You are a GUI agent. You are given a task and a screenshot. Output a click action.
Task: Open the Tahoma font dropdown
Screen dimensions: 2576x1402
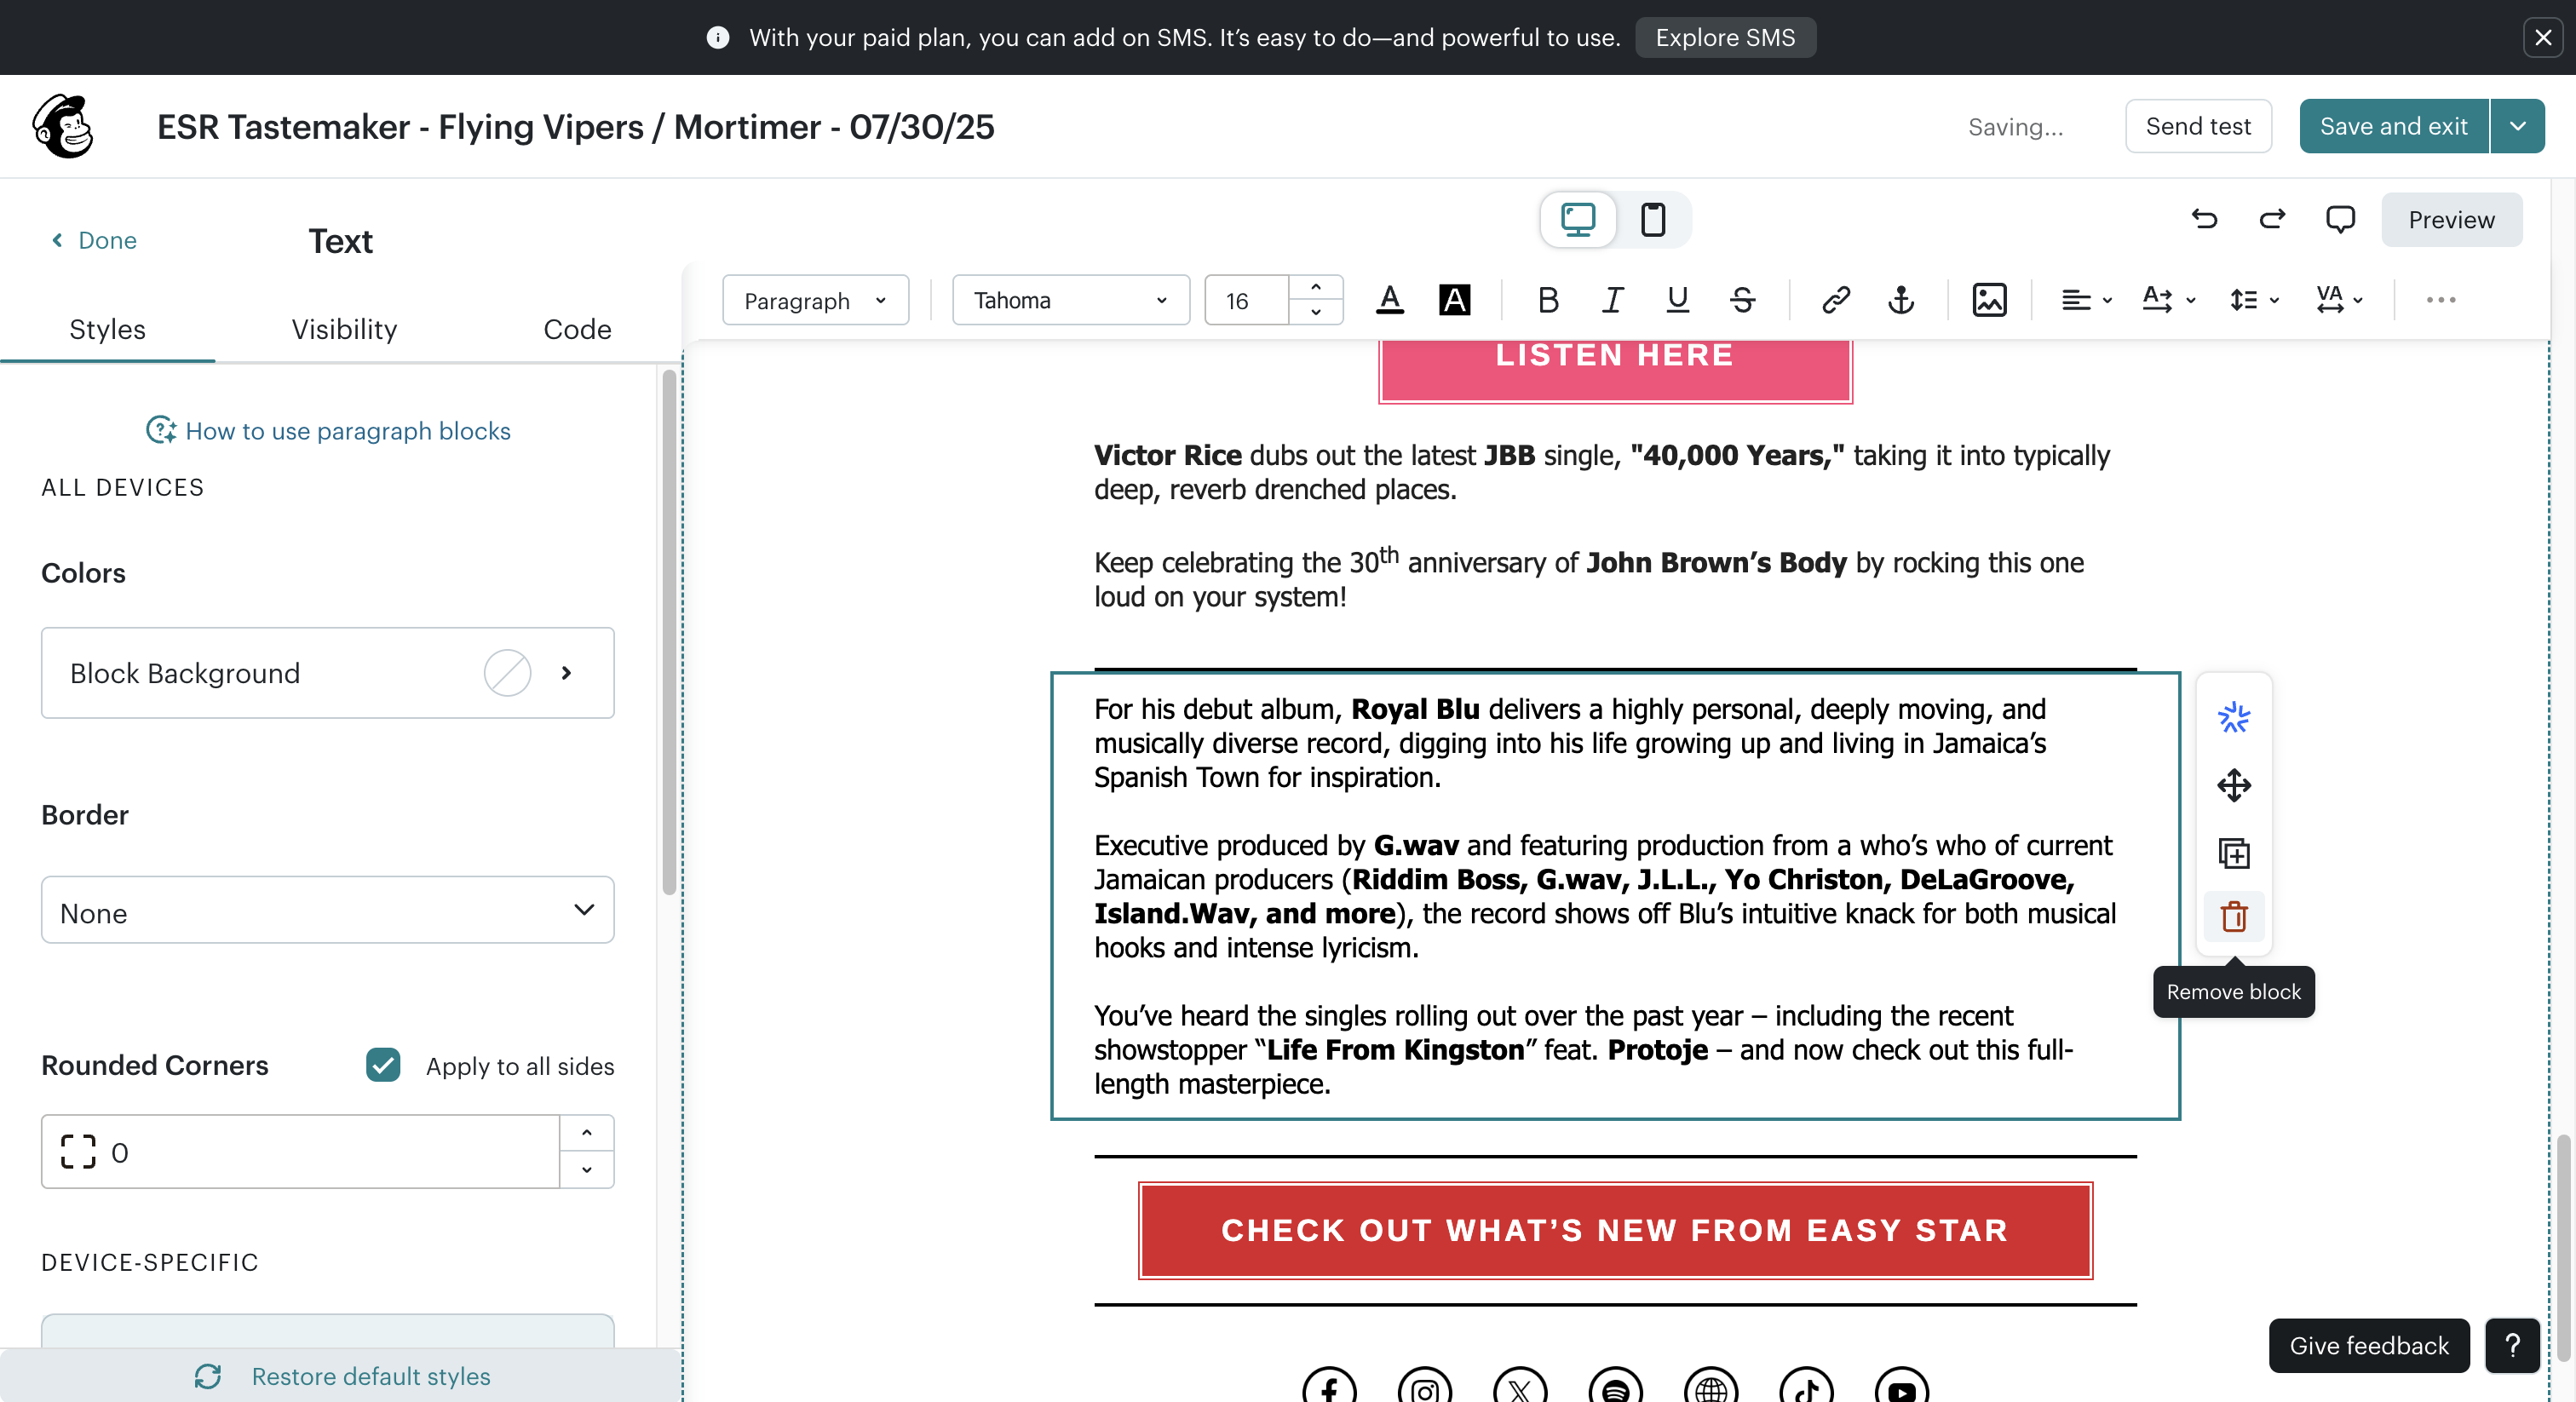[1070, 300]
